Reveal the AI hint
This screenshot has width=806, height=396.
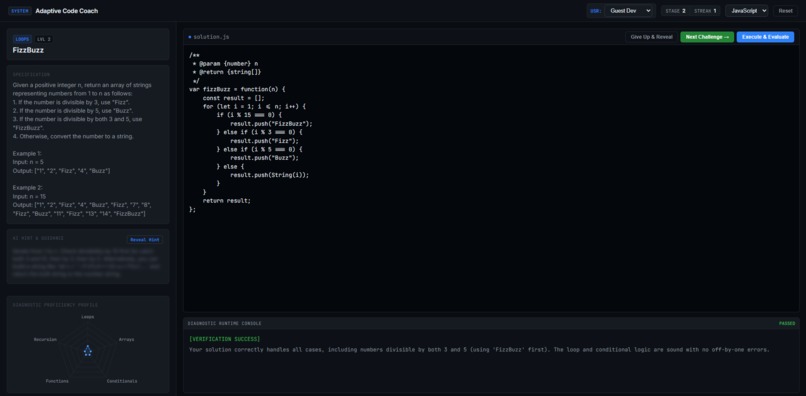(145, 239)
